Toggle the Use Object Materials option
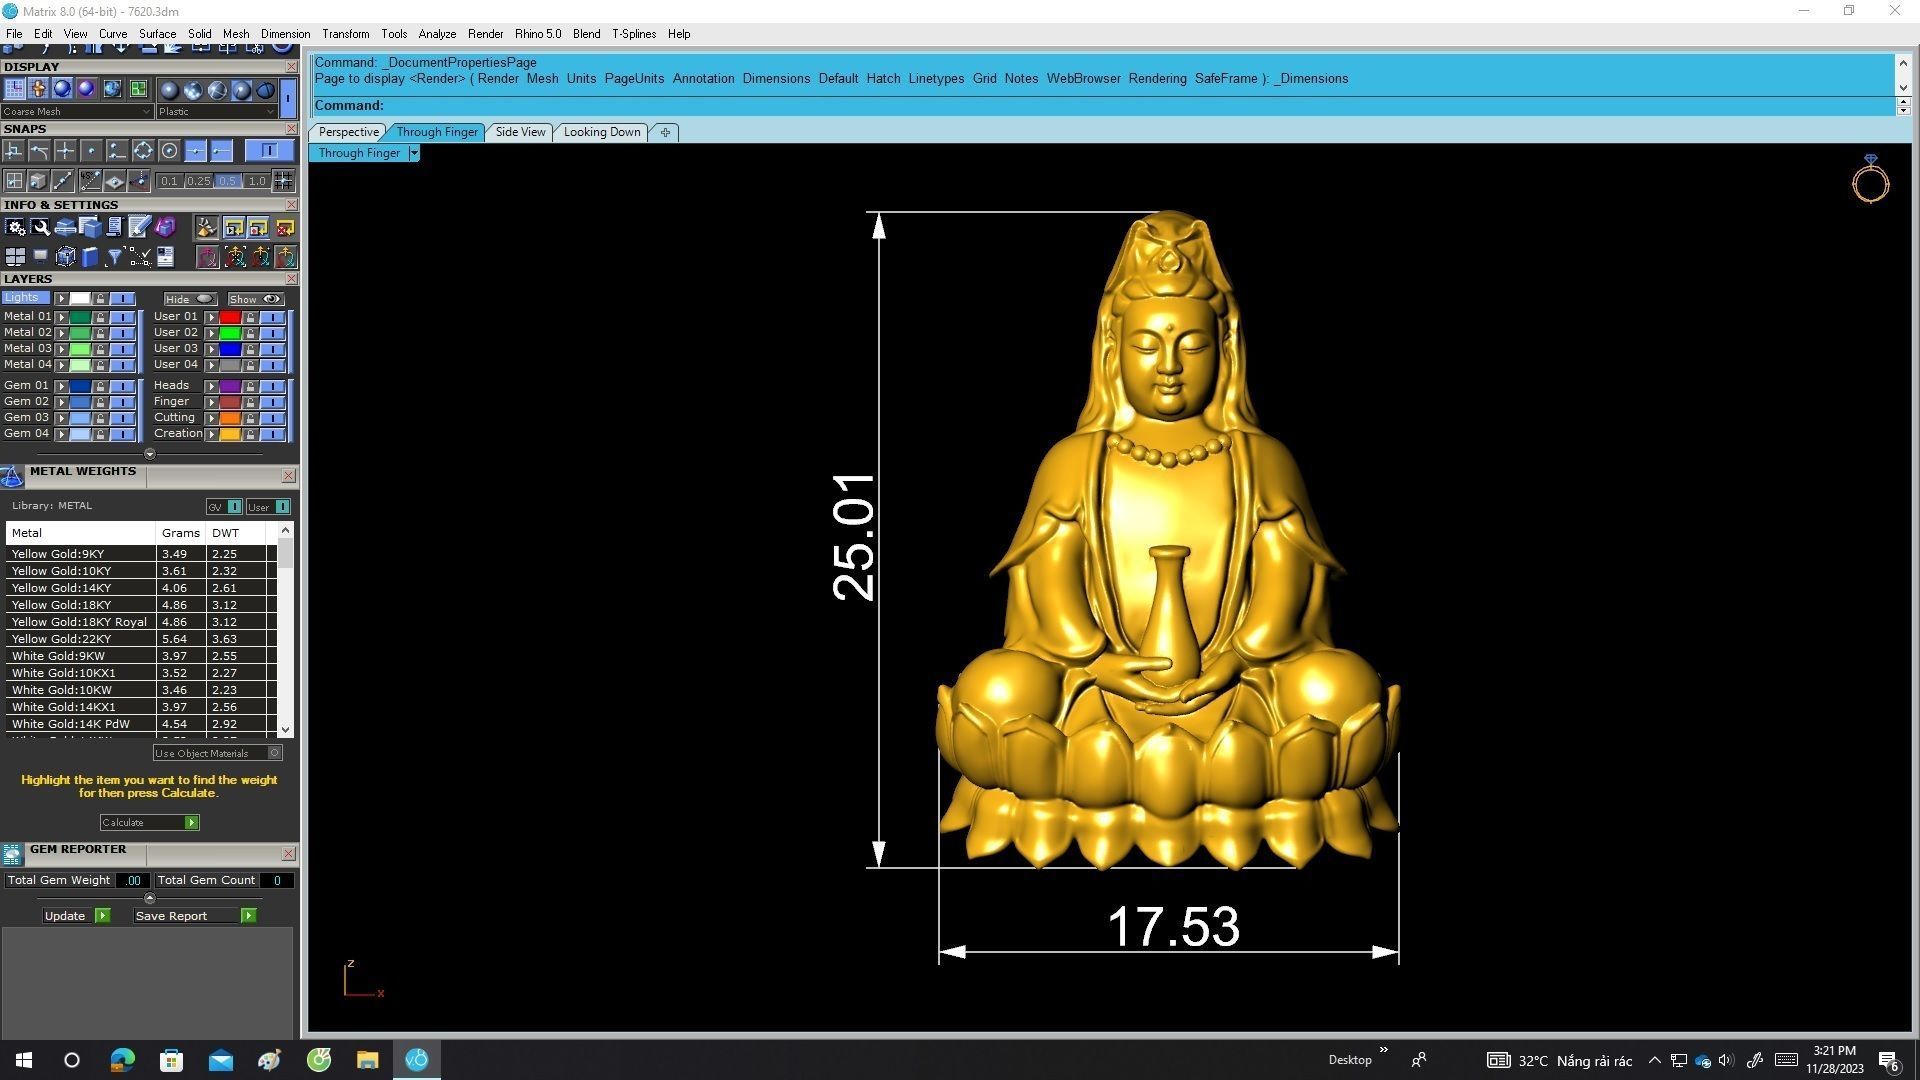Viewport: 1920px width, 1080px height. pos(217,753)
